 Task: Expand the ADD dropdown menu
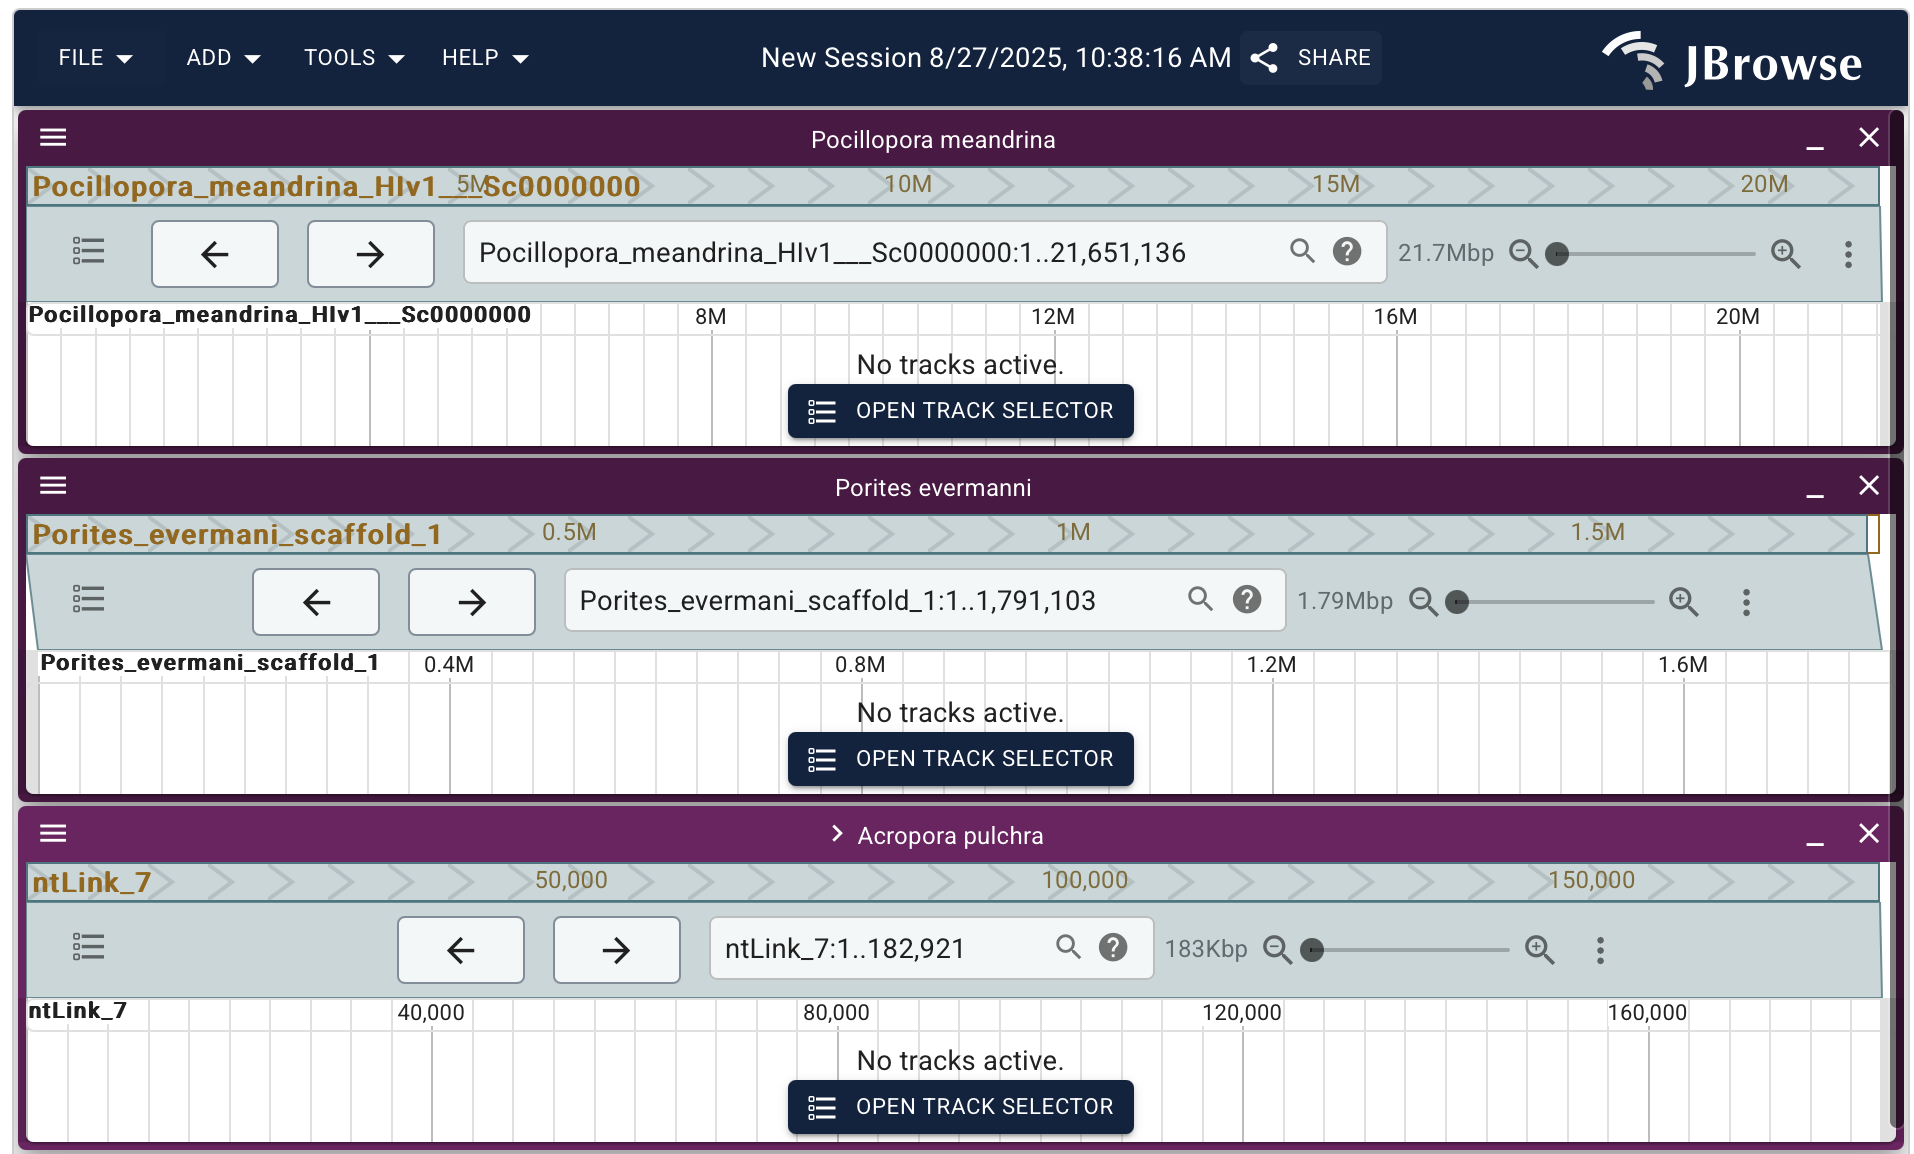[x=223, y=58]
